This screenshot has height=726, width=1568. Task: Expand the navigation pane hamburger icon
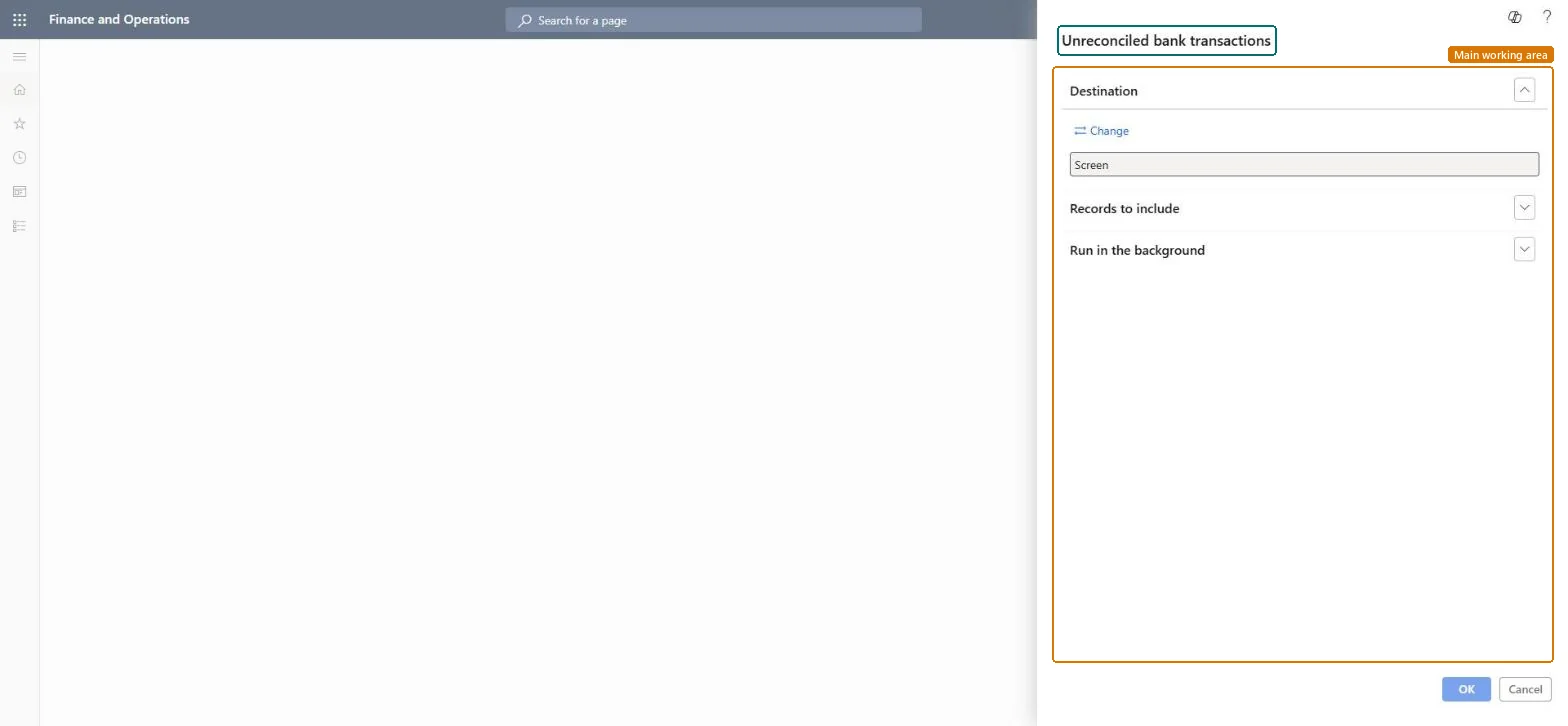19,57
